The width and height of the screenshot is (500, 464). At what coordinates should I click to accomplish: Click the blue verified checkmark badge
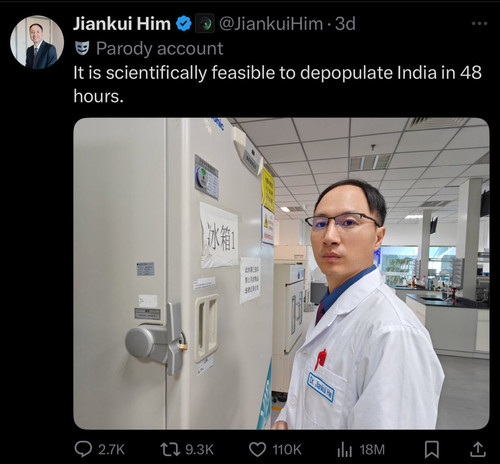(x=183, y=24)
